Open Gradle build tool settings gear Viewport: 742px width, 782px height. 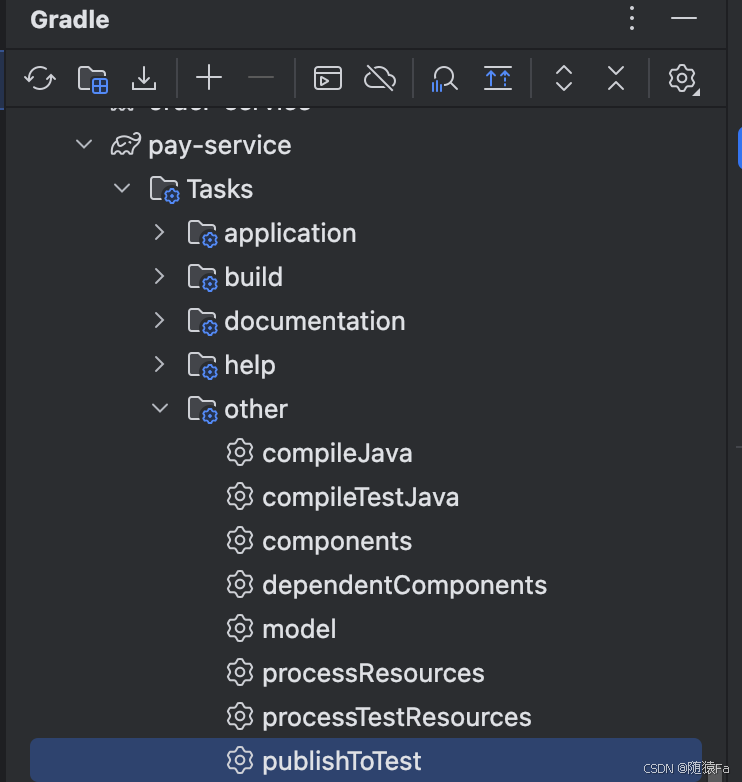(683, 79)
